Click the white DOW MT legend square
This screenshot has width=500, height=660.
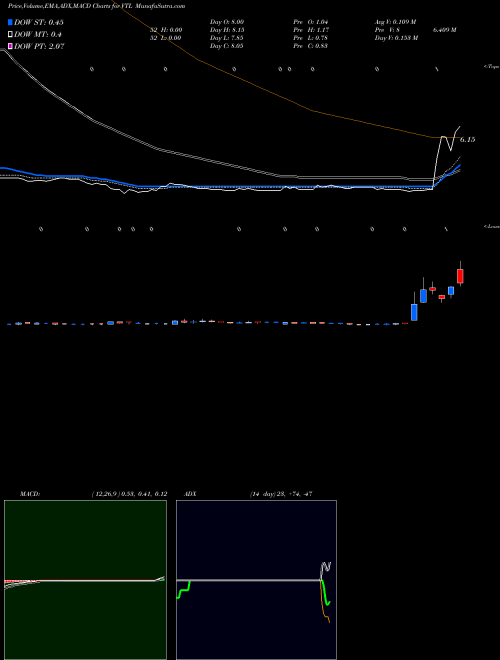[x=10, y=34]
